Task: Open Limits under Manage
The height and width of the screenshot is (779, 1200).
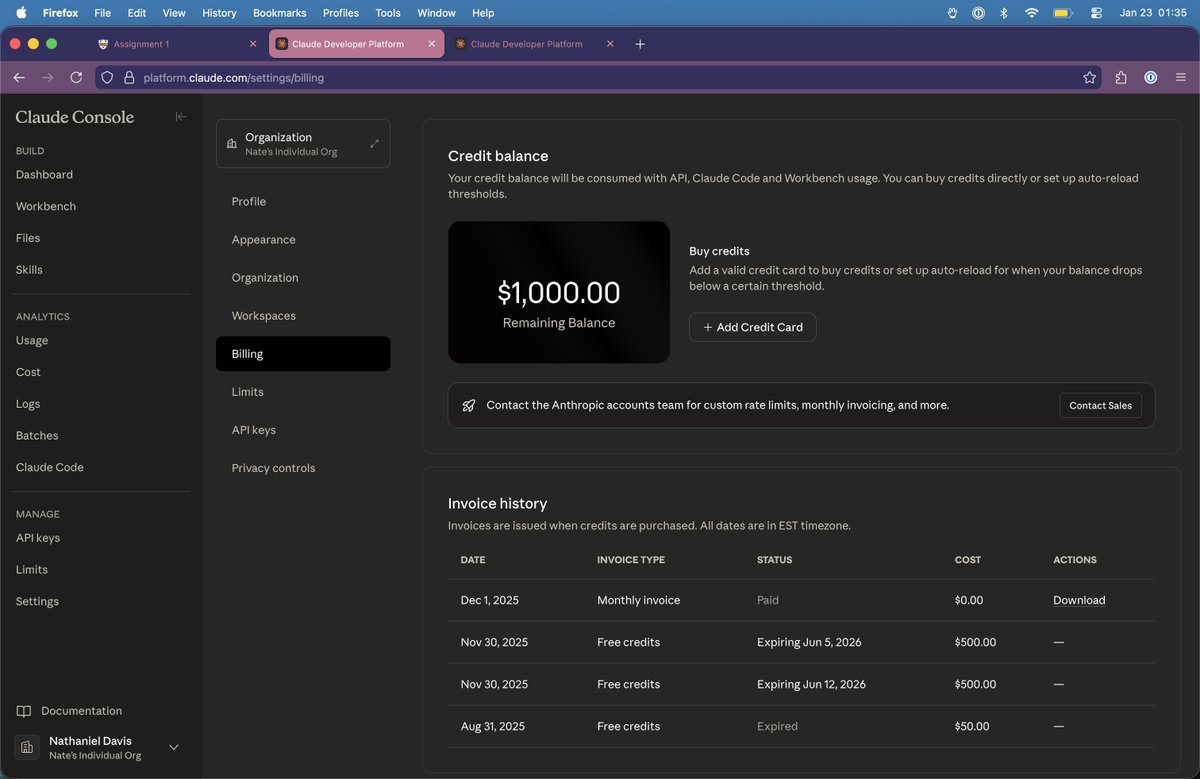Action: click(32, 569)
